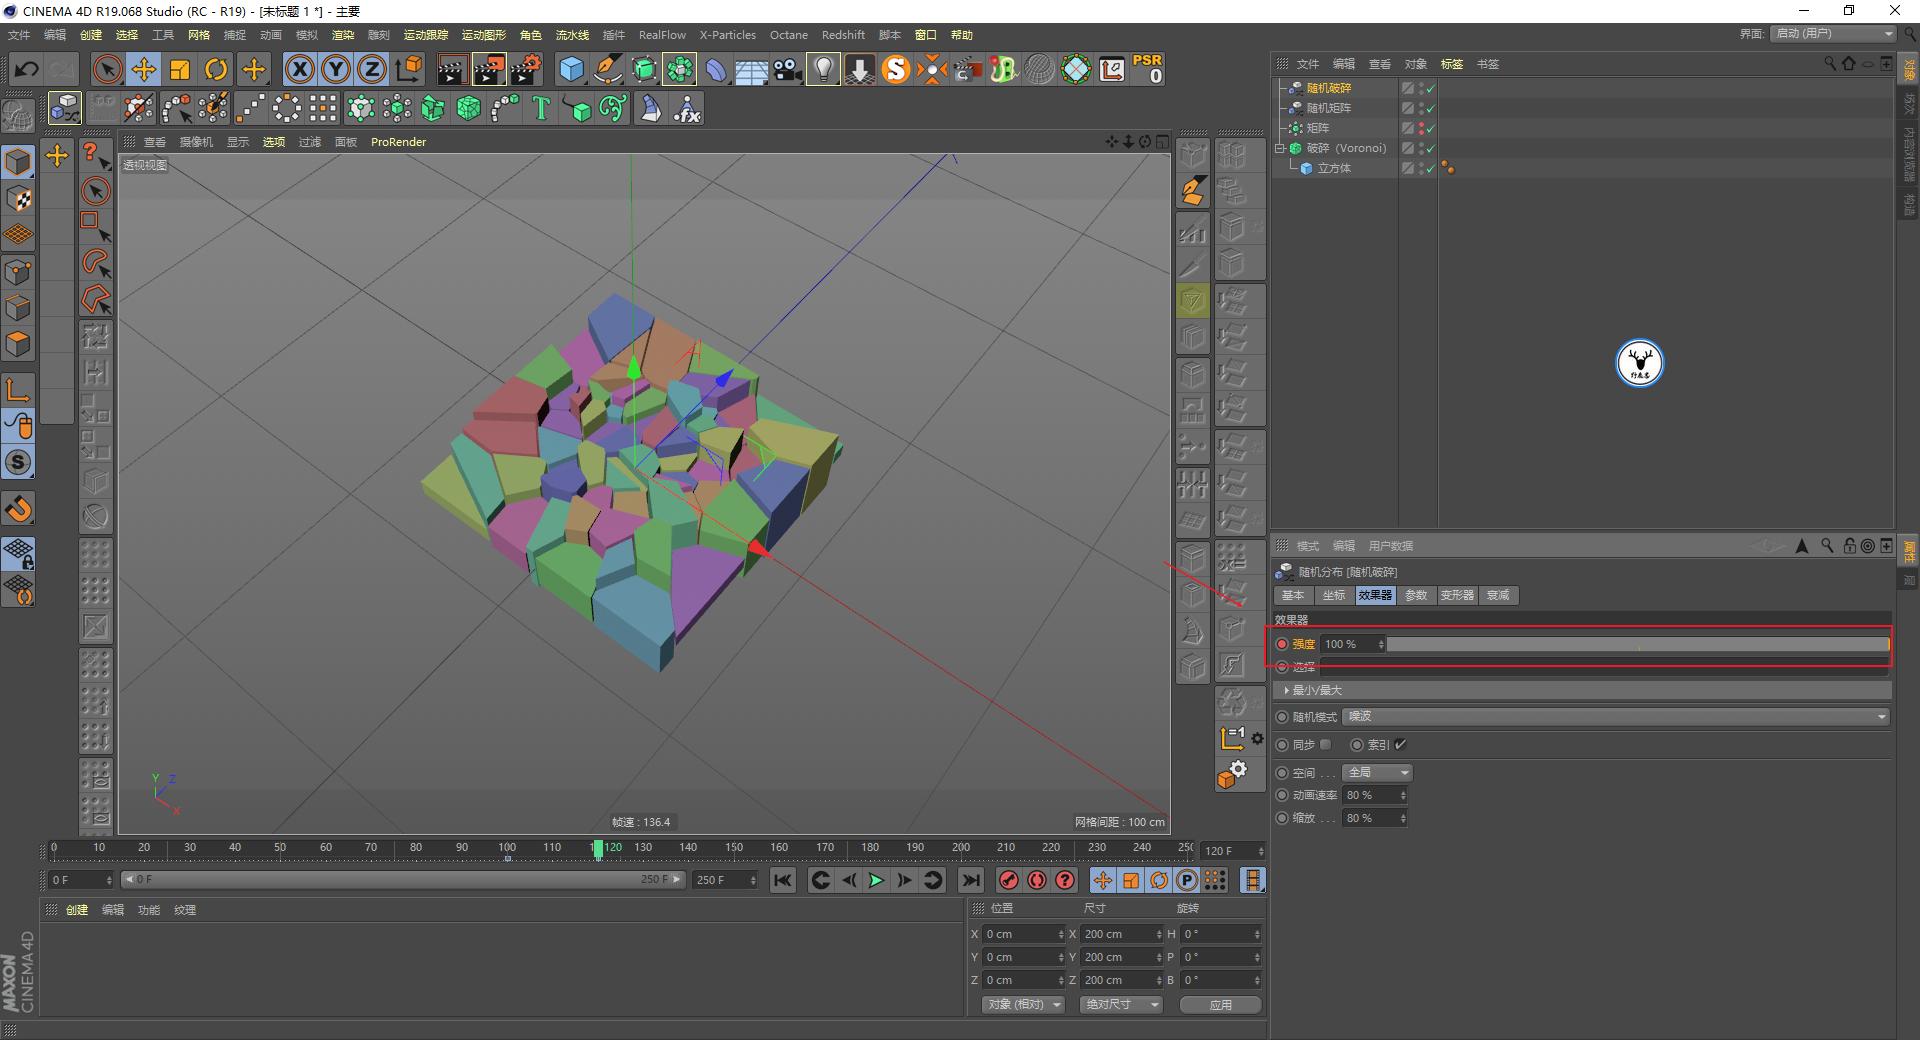Image resolution: width=1920 pixels, height=1040 pixels.
Task: Click the 应用 button in coordinate manager
Action: (1219, 1004)
